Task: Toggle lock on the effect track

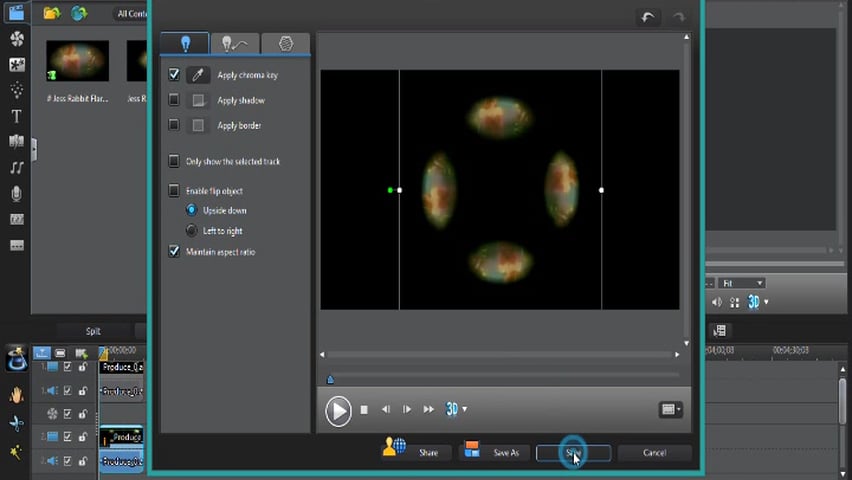Action: coord(83,414)
